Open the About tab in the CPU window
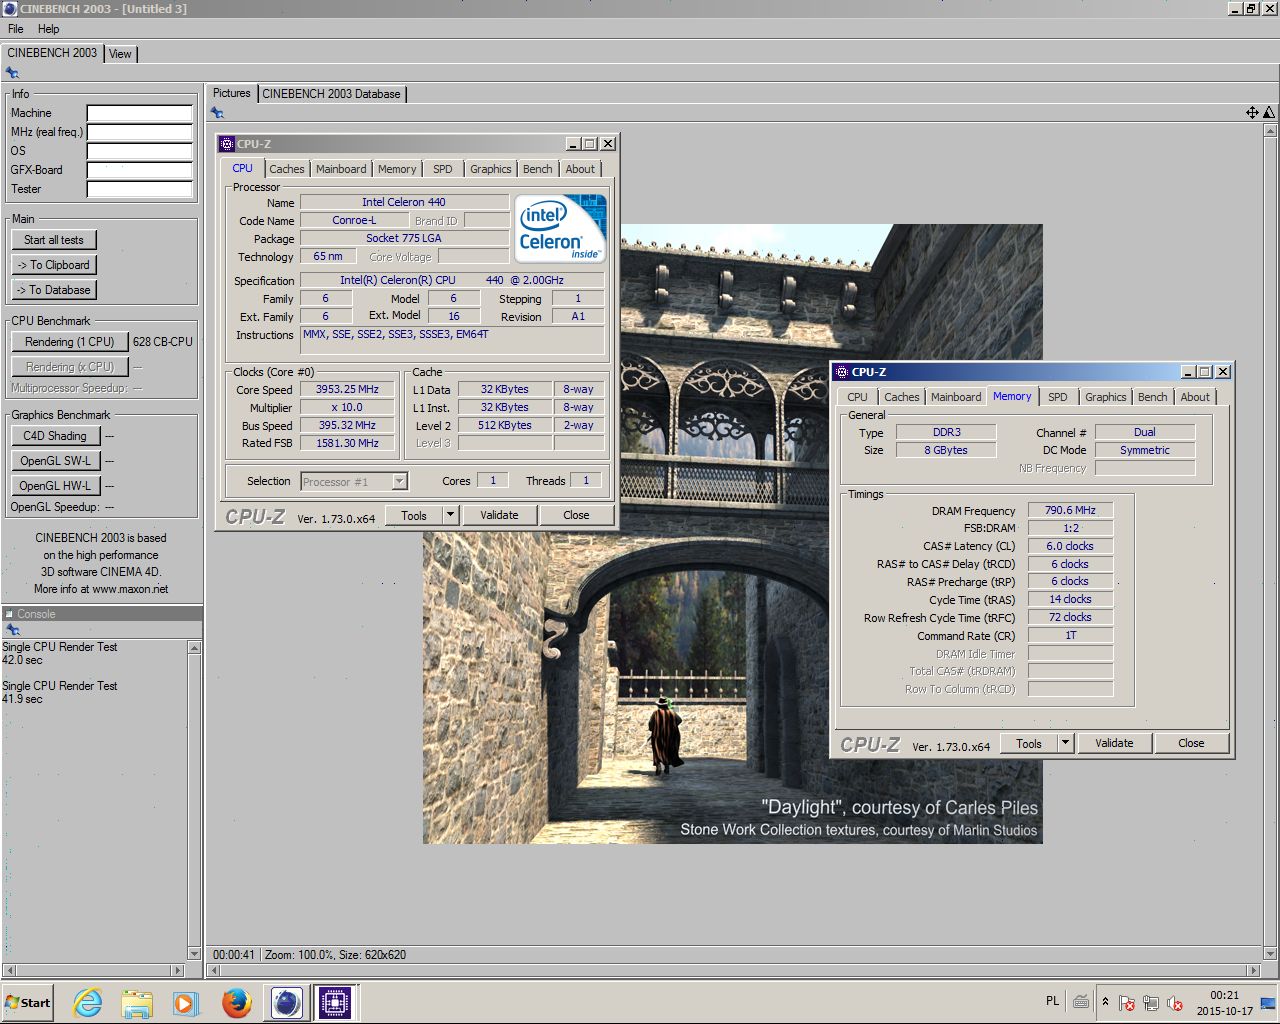1280x1024 pixels. tap(580, 169)
